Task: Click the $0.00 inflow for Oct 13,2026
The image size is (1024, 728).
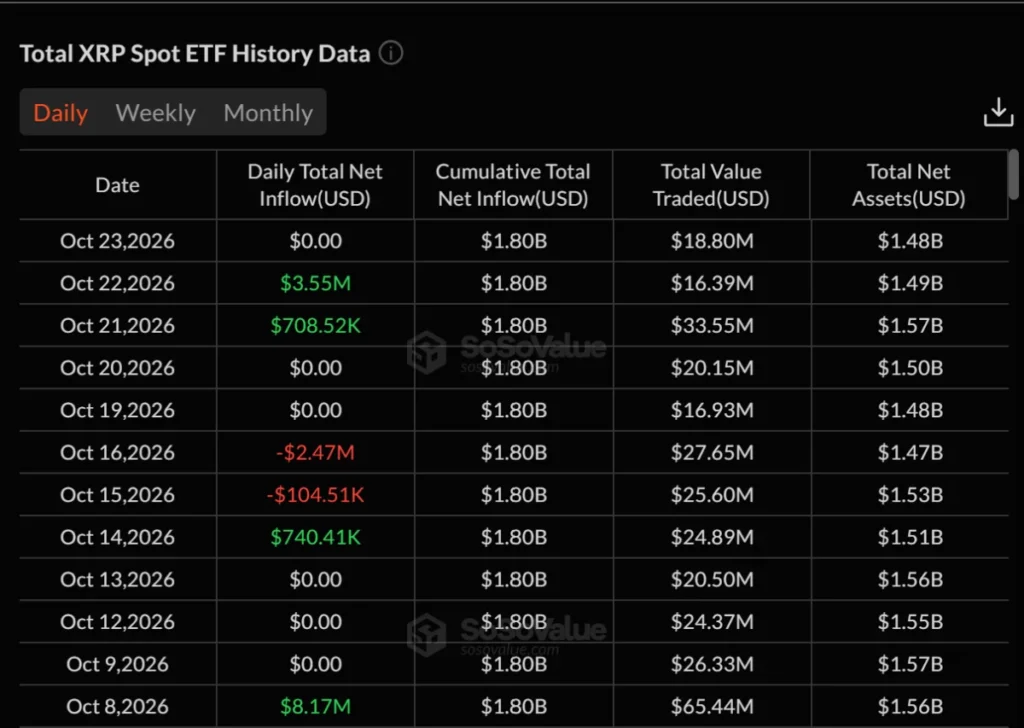Action: point(315,580)
